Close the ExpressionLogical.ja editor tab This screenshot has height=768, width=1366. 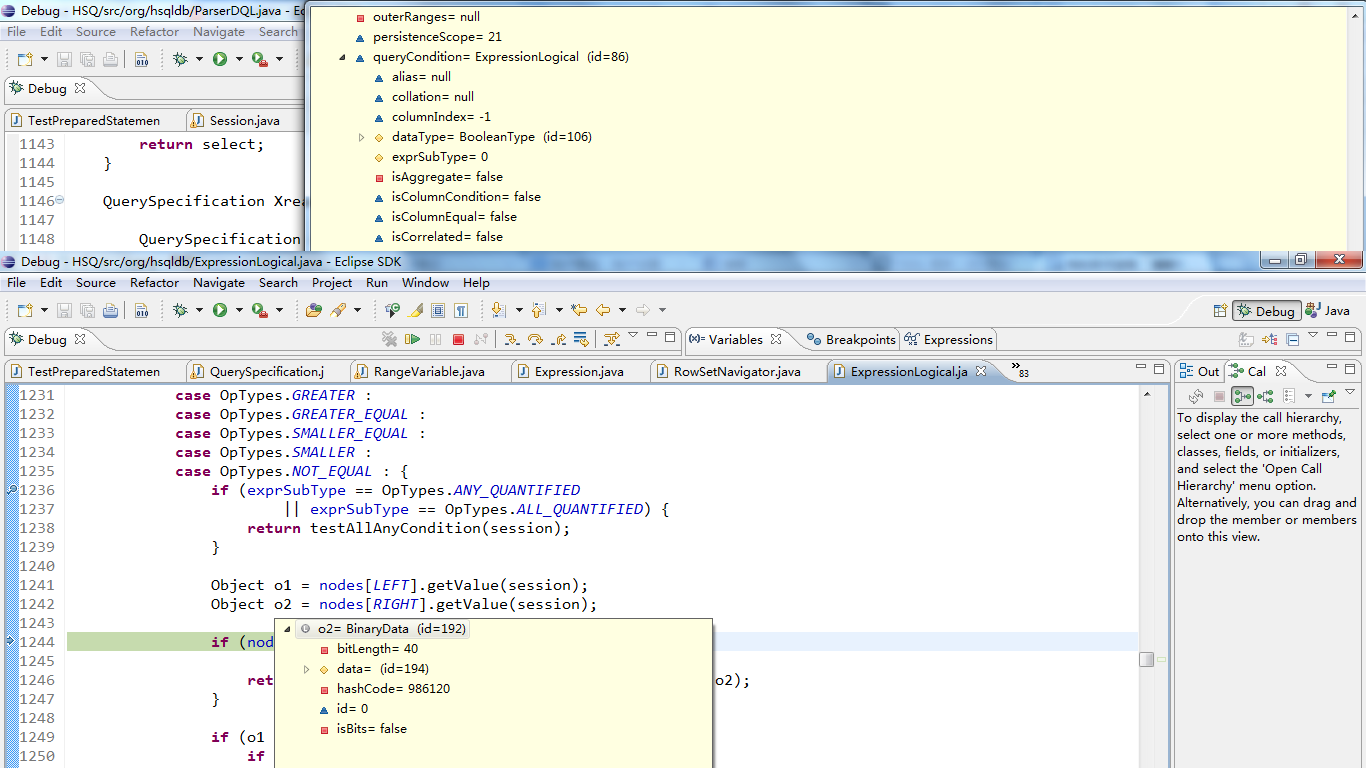click(981, 371)
